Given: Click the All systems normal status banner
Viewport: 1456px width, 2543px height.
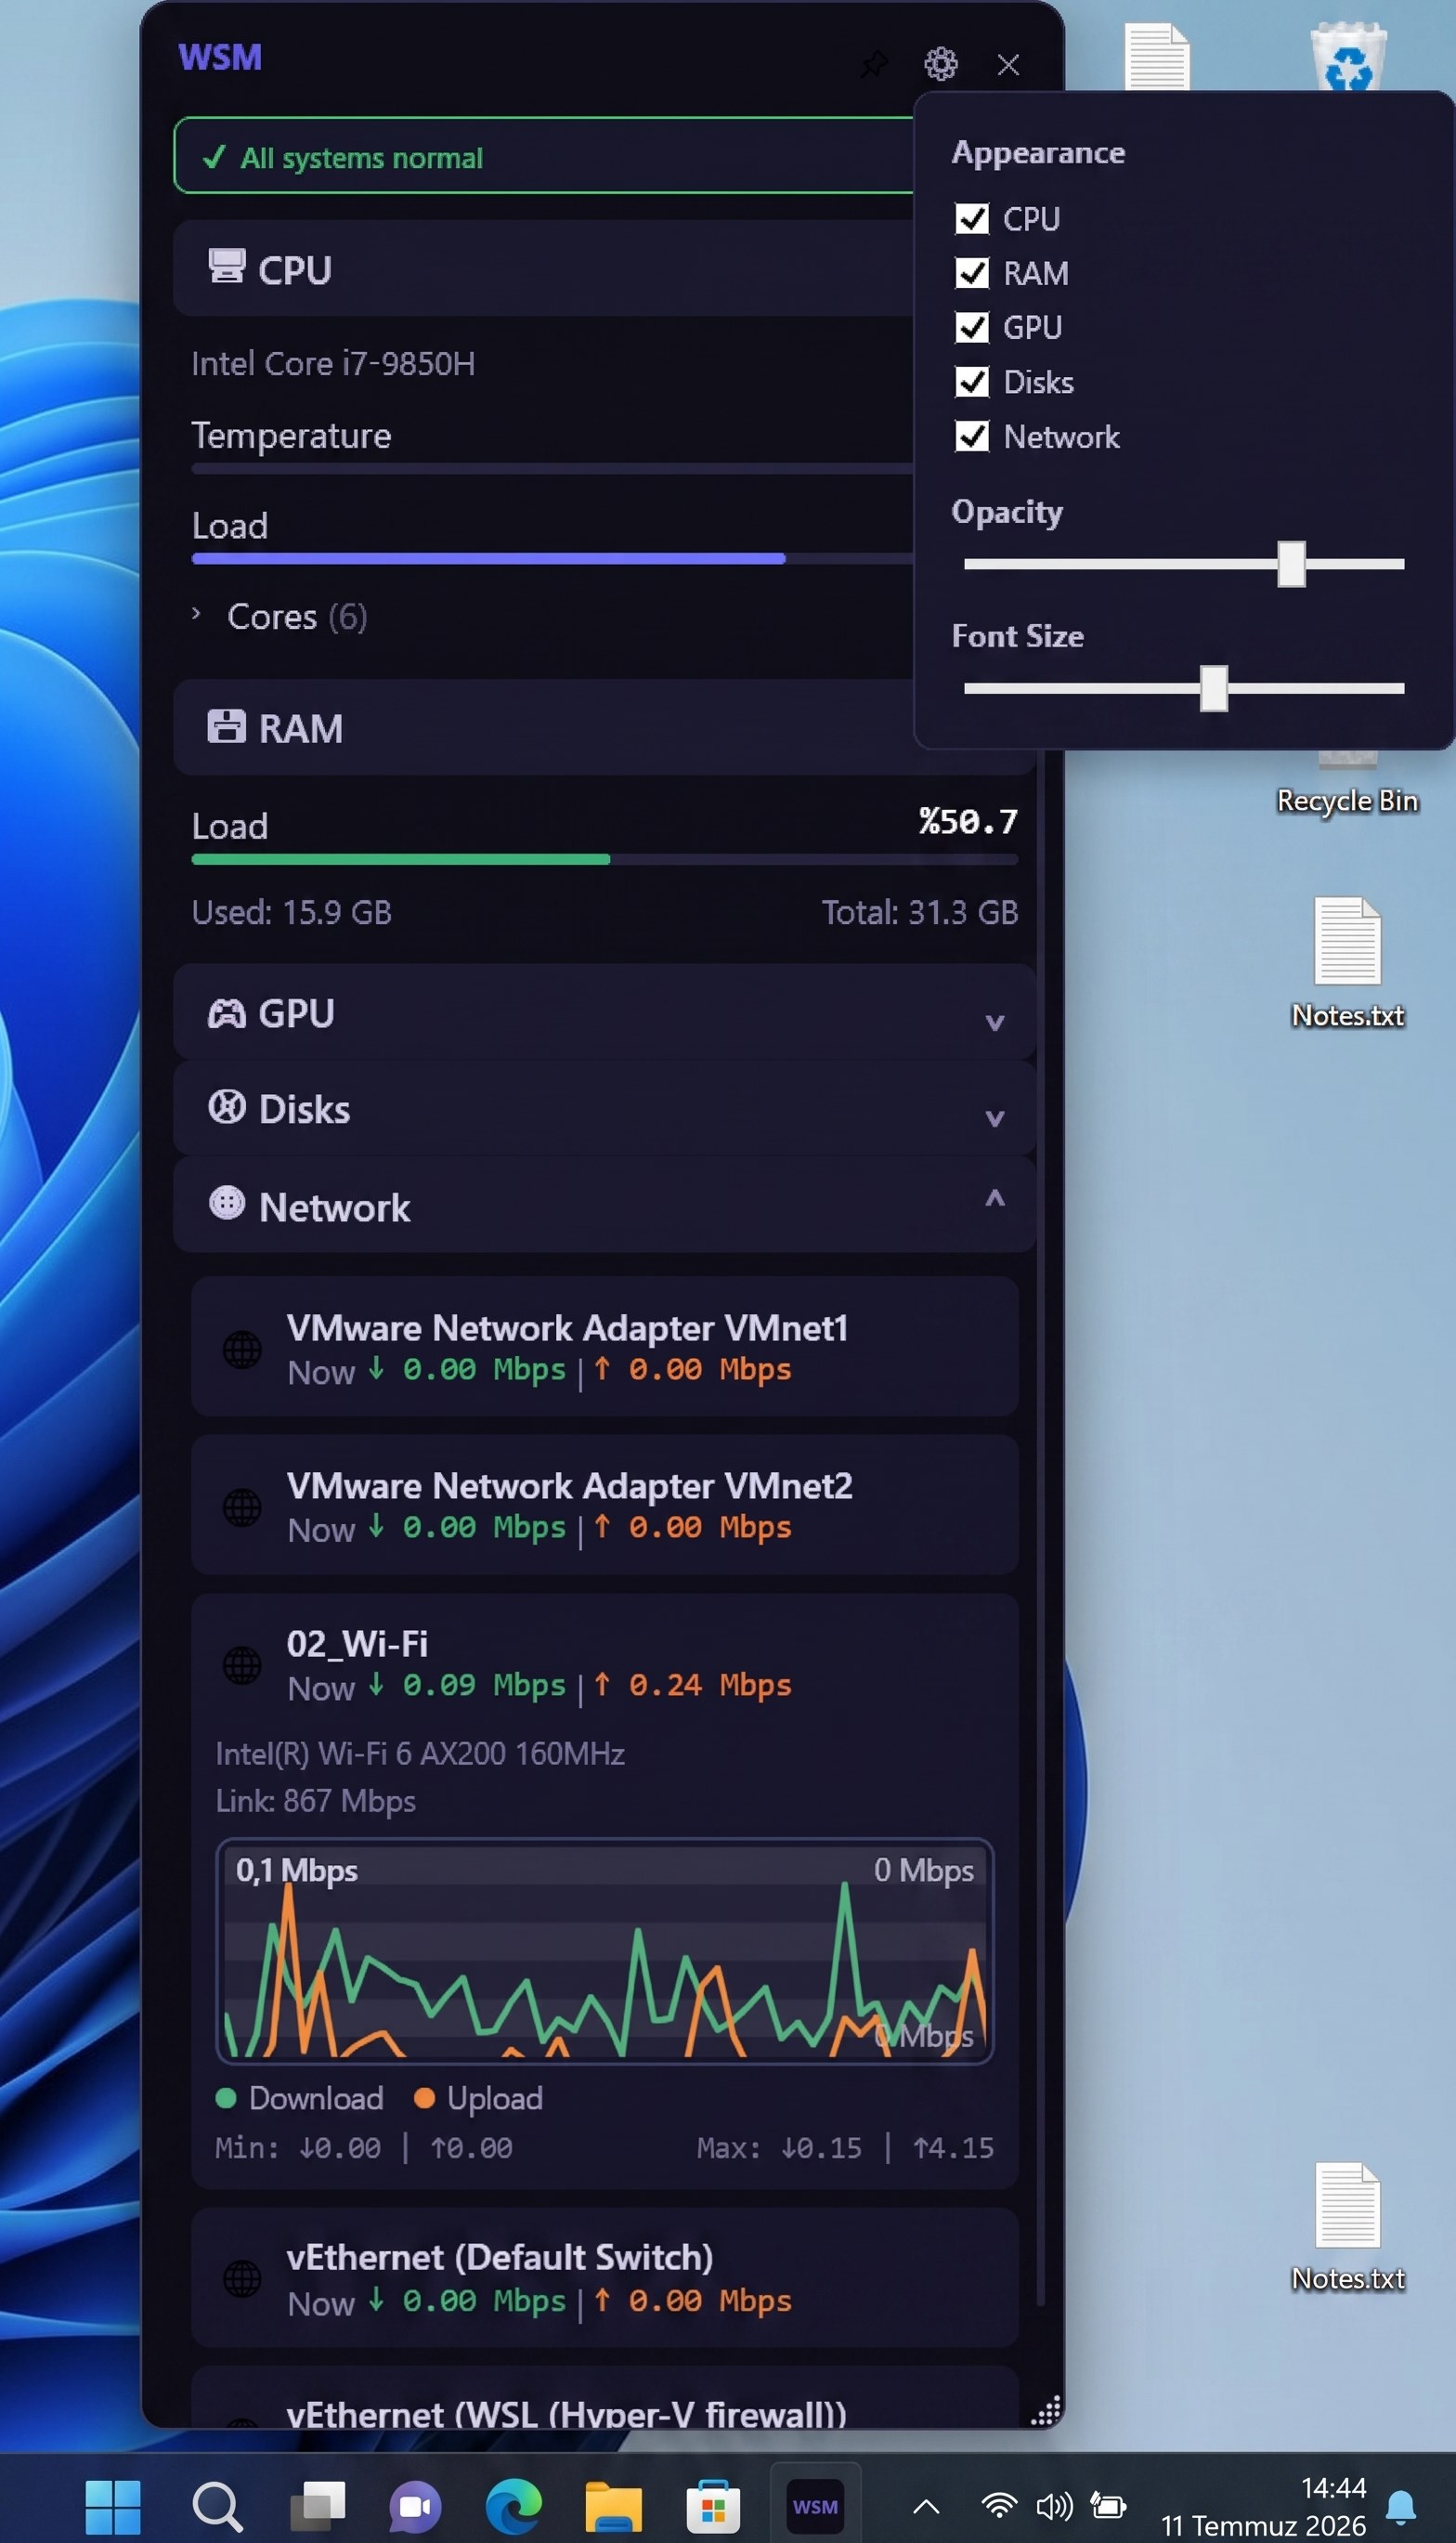Looking at the screenshot, I should [x=543, y=156].
